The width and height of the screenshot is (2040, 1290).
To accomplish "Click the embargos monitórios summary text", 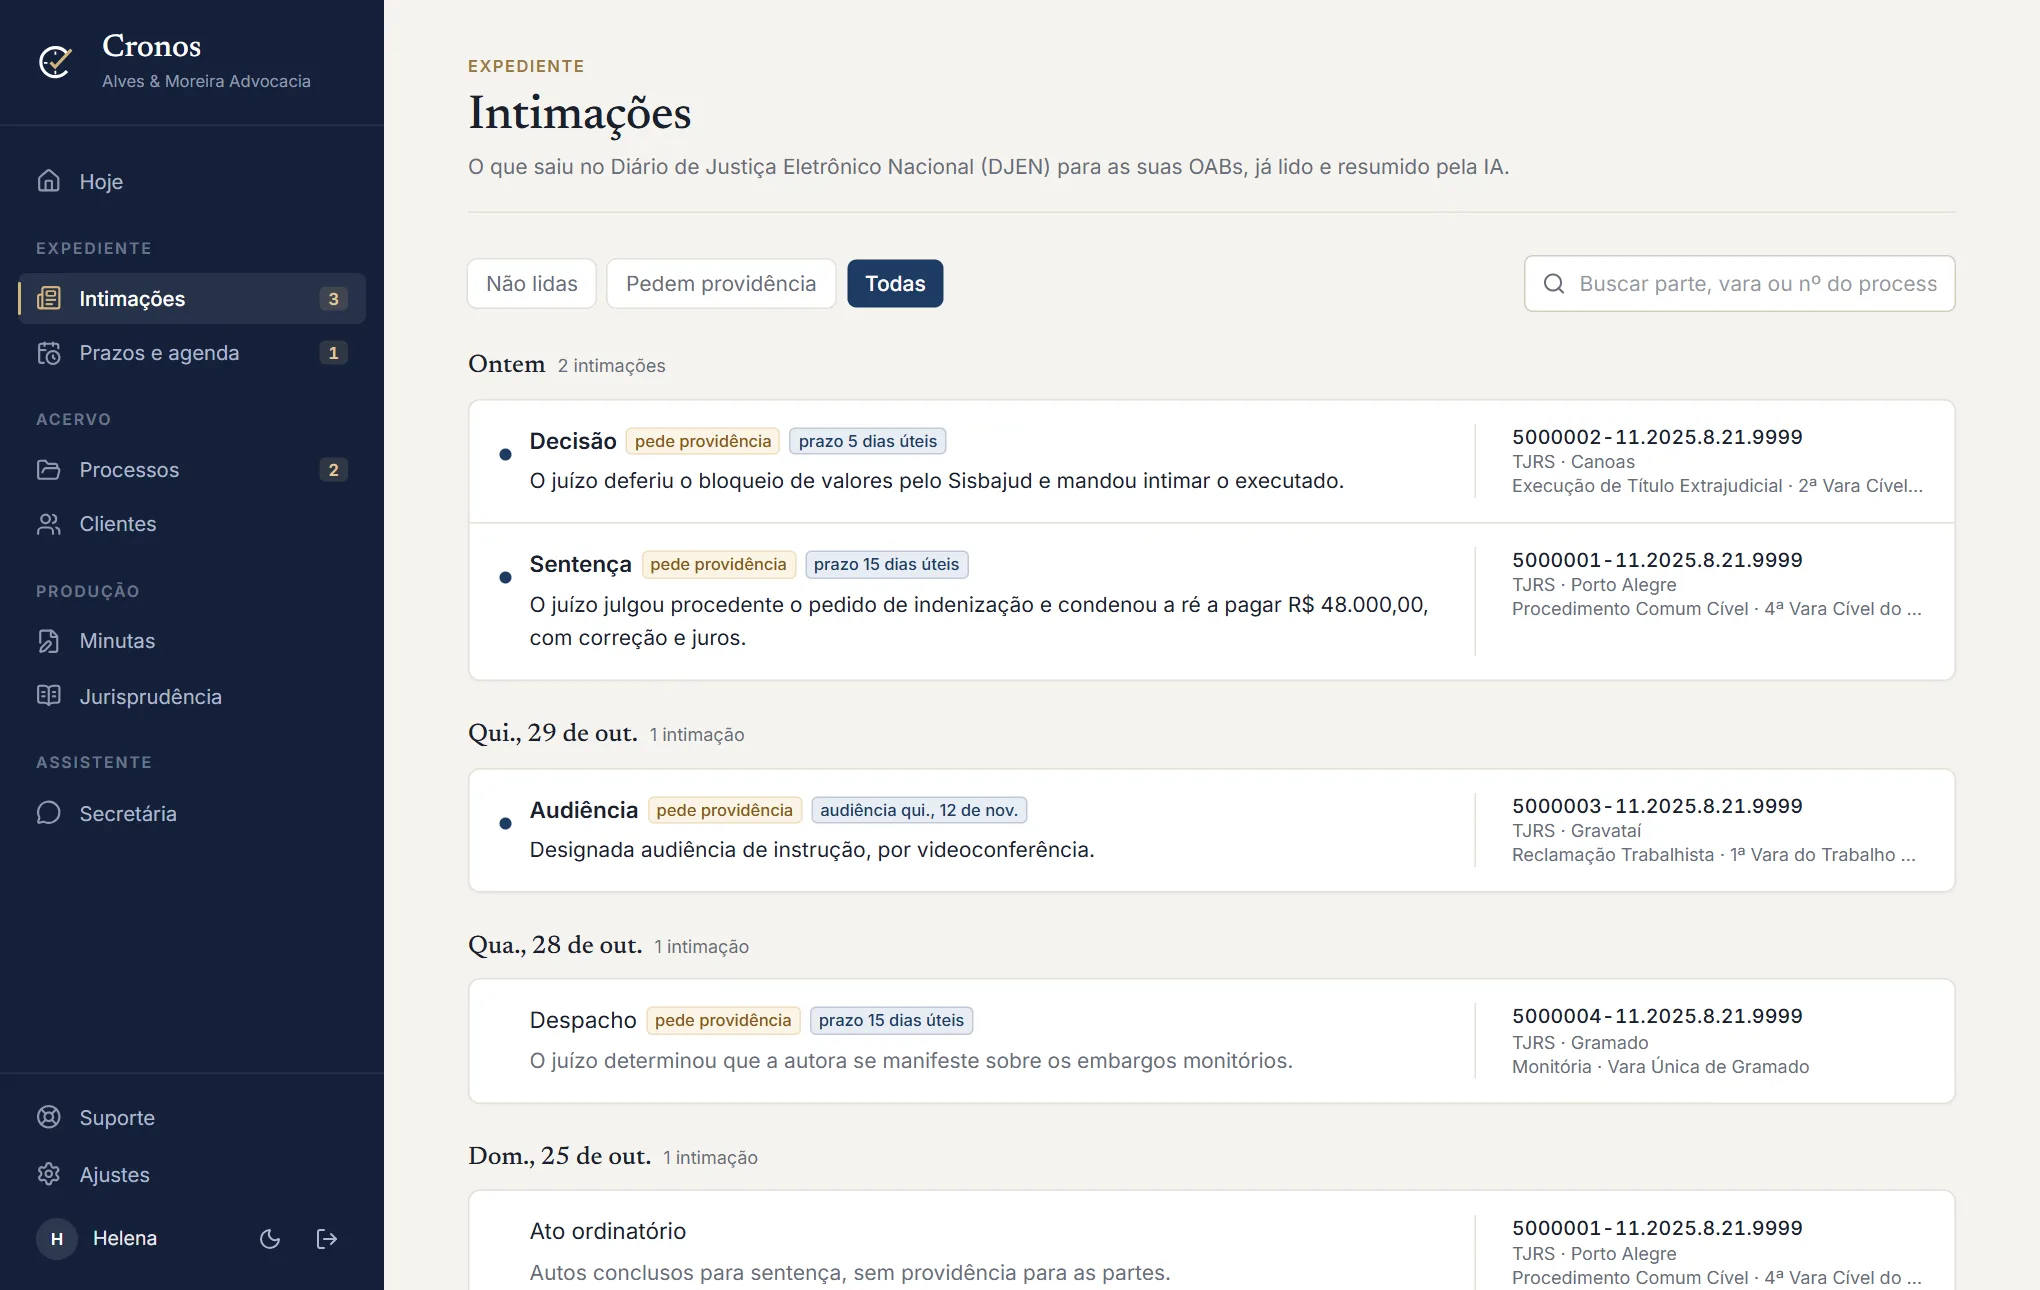I will (x=911, y=1061).
